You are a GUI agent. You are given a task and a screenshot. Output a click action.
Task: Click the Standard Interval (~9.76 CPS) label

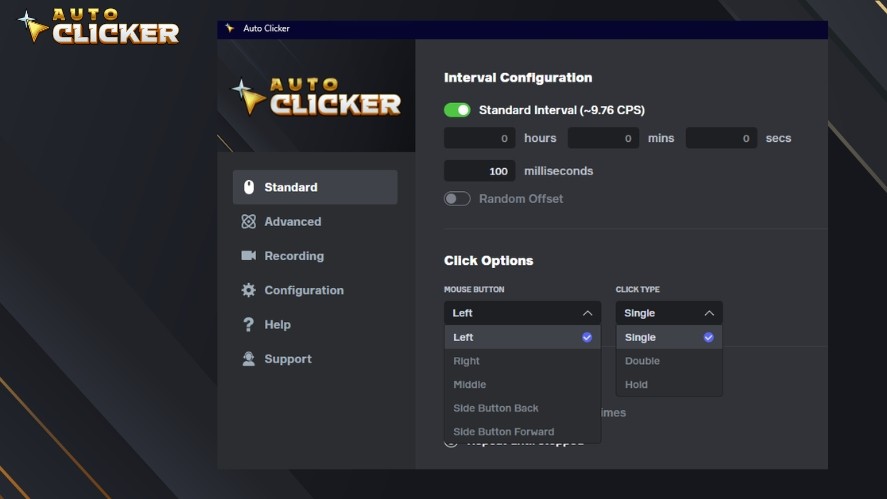tap(562, 110)
